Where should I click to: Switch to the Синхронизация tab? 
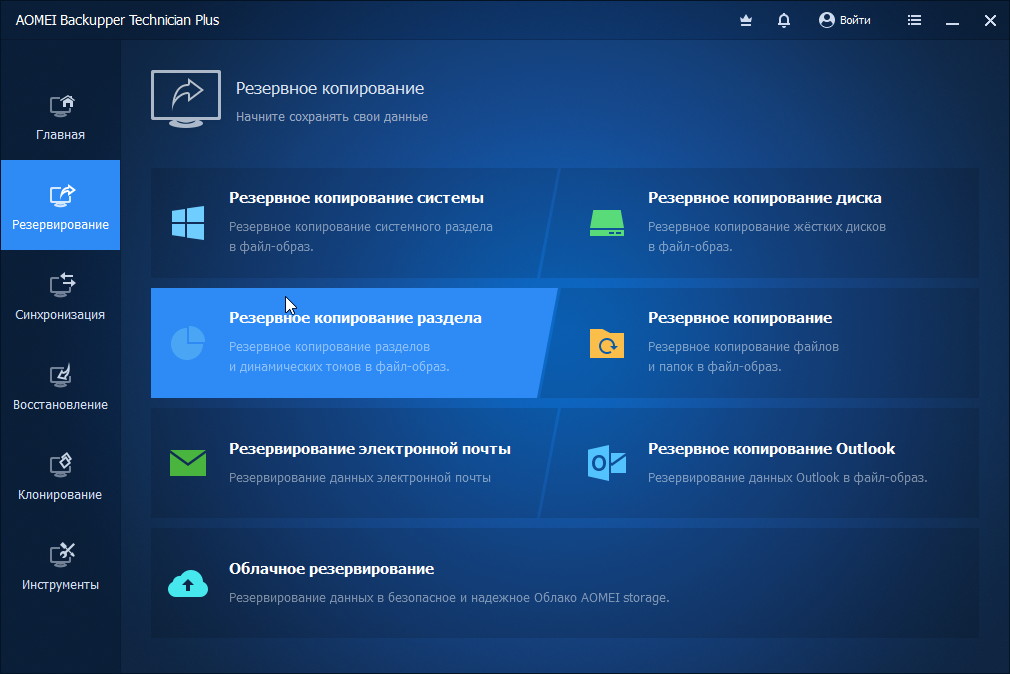click(61, 296)
